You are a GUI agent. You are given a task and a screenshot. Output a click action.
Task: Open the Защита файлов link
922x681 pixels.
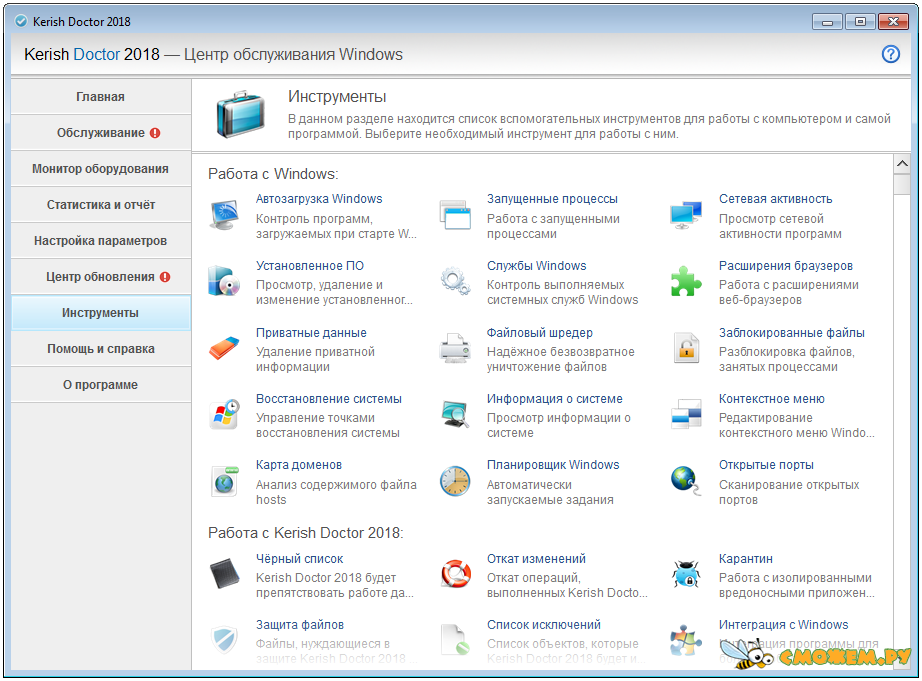(300, 625)
